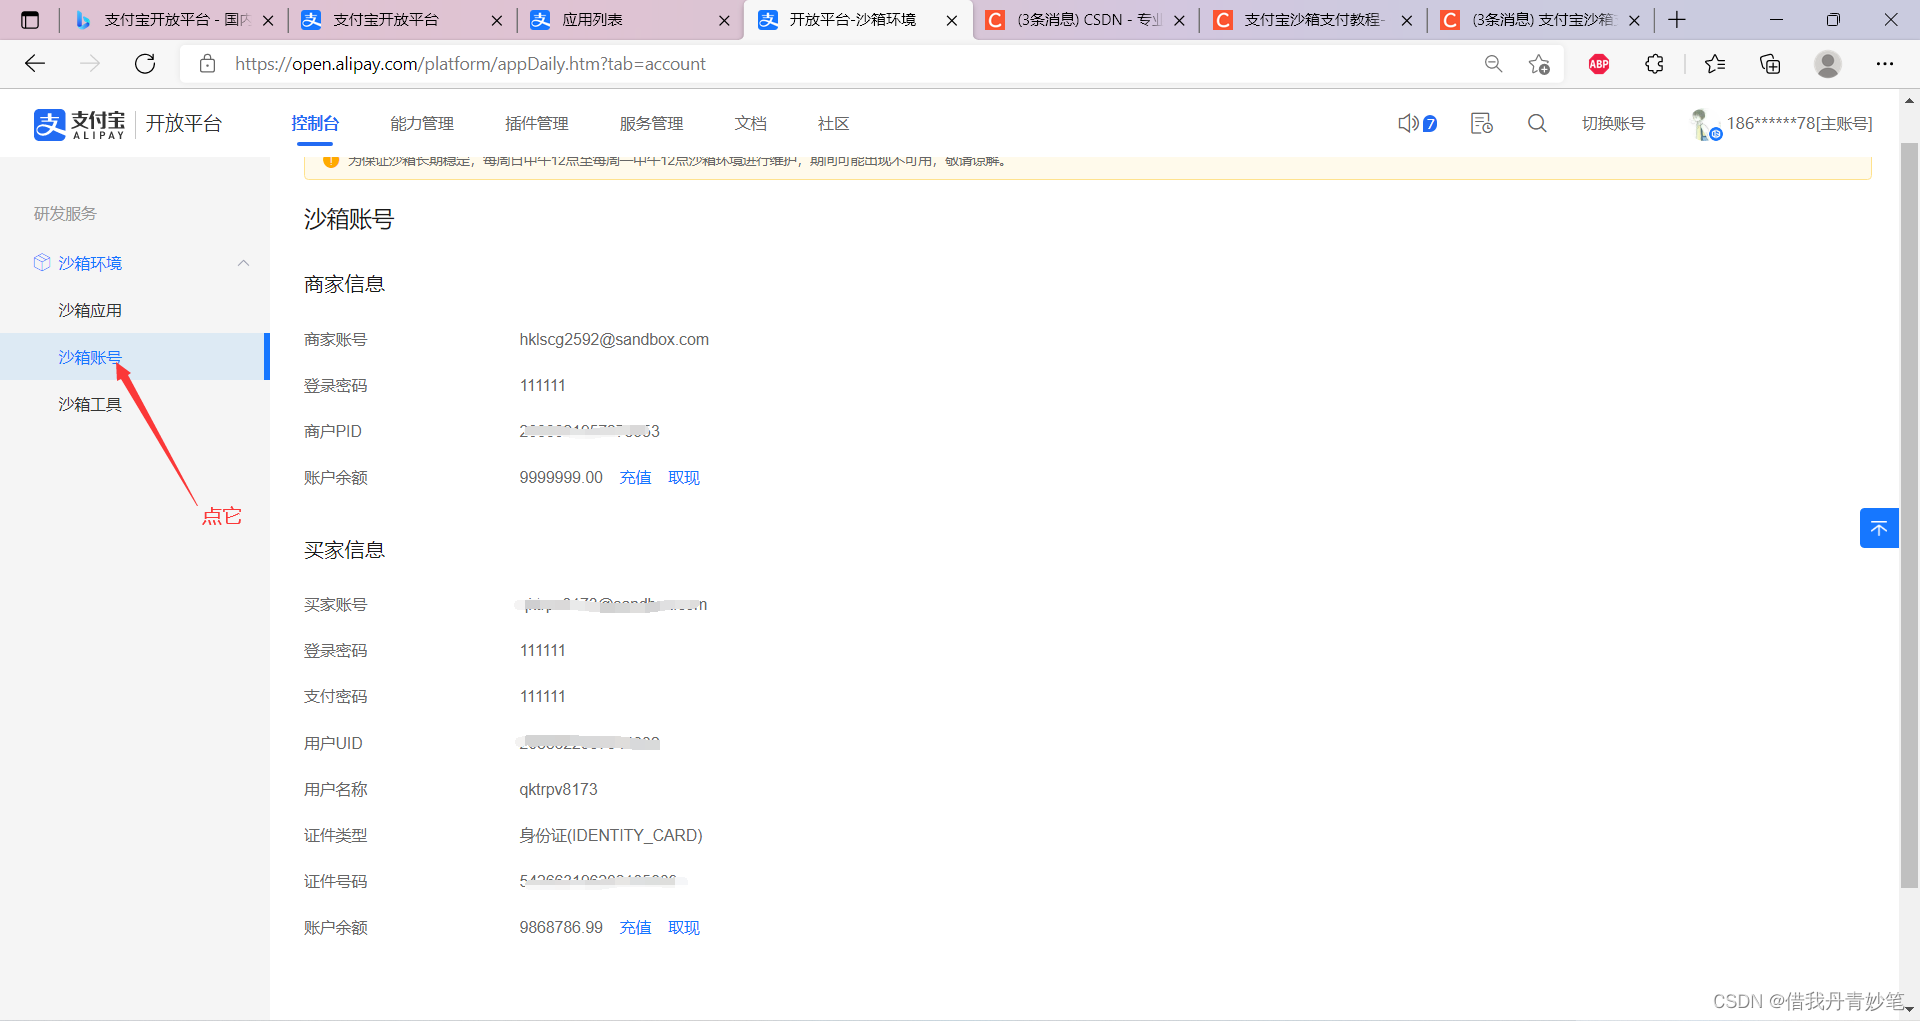The height and width of the screenshot is (1021, 1920).
Task: Click the lock icon in address bar
Action: (x=207, y=64)
